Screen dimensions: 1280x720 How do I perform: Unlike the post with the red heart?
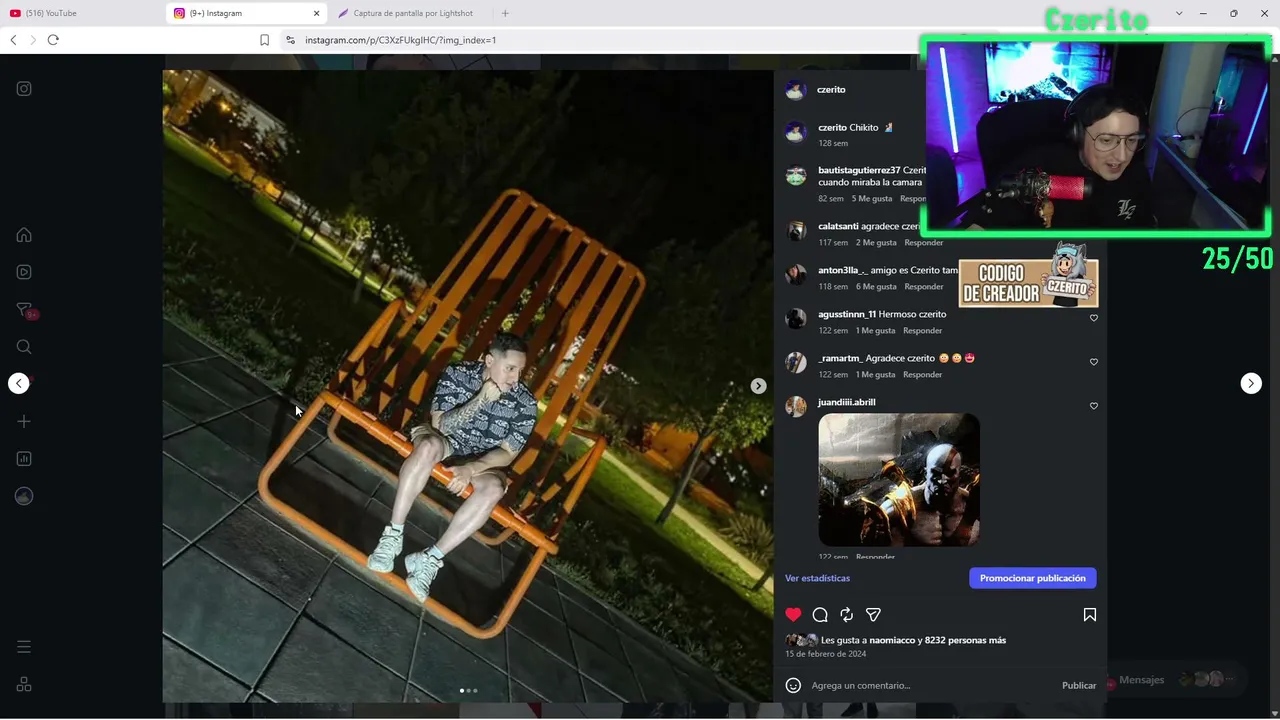click(x=793, y=615)
